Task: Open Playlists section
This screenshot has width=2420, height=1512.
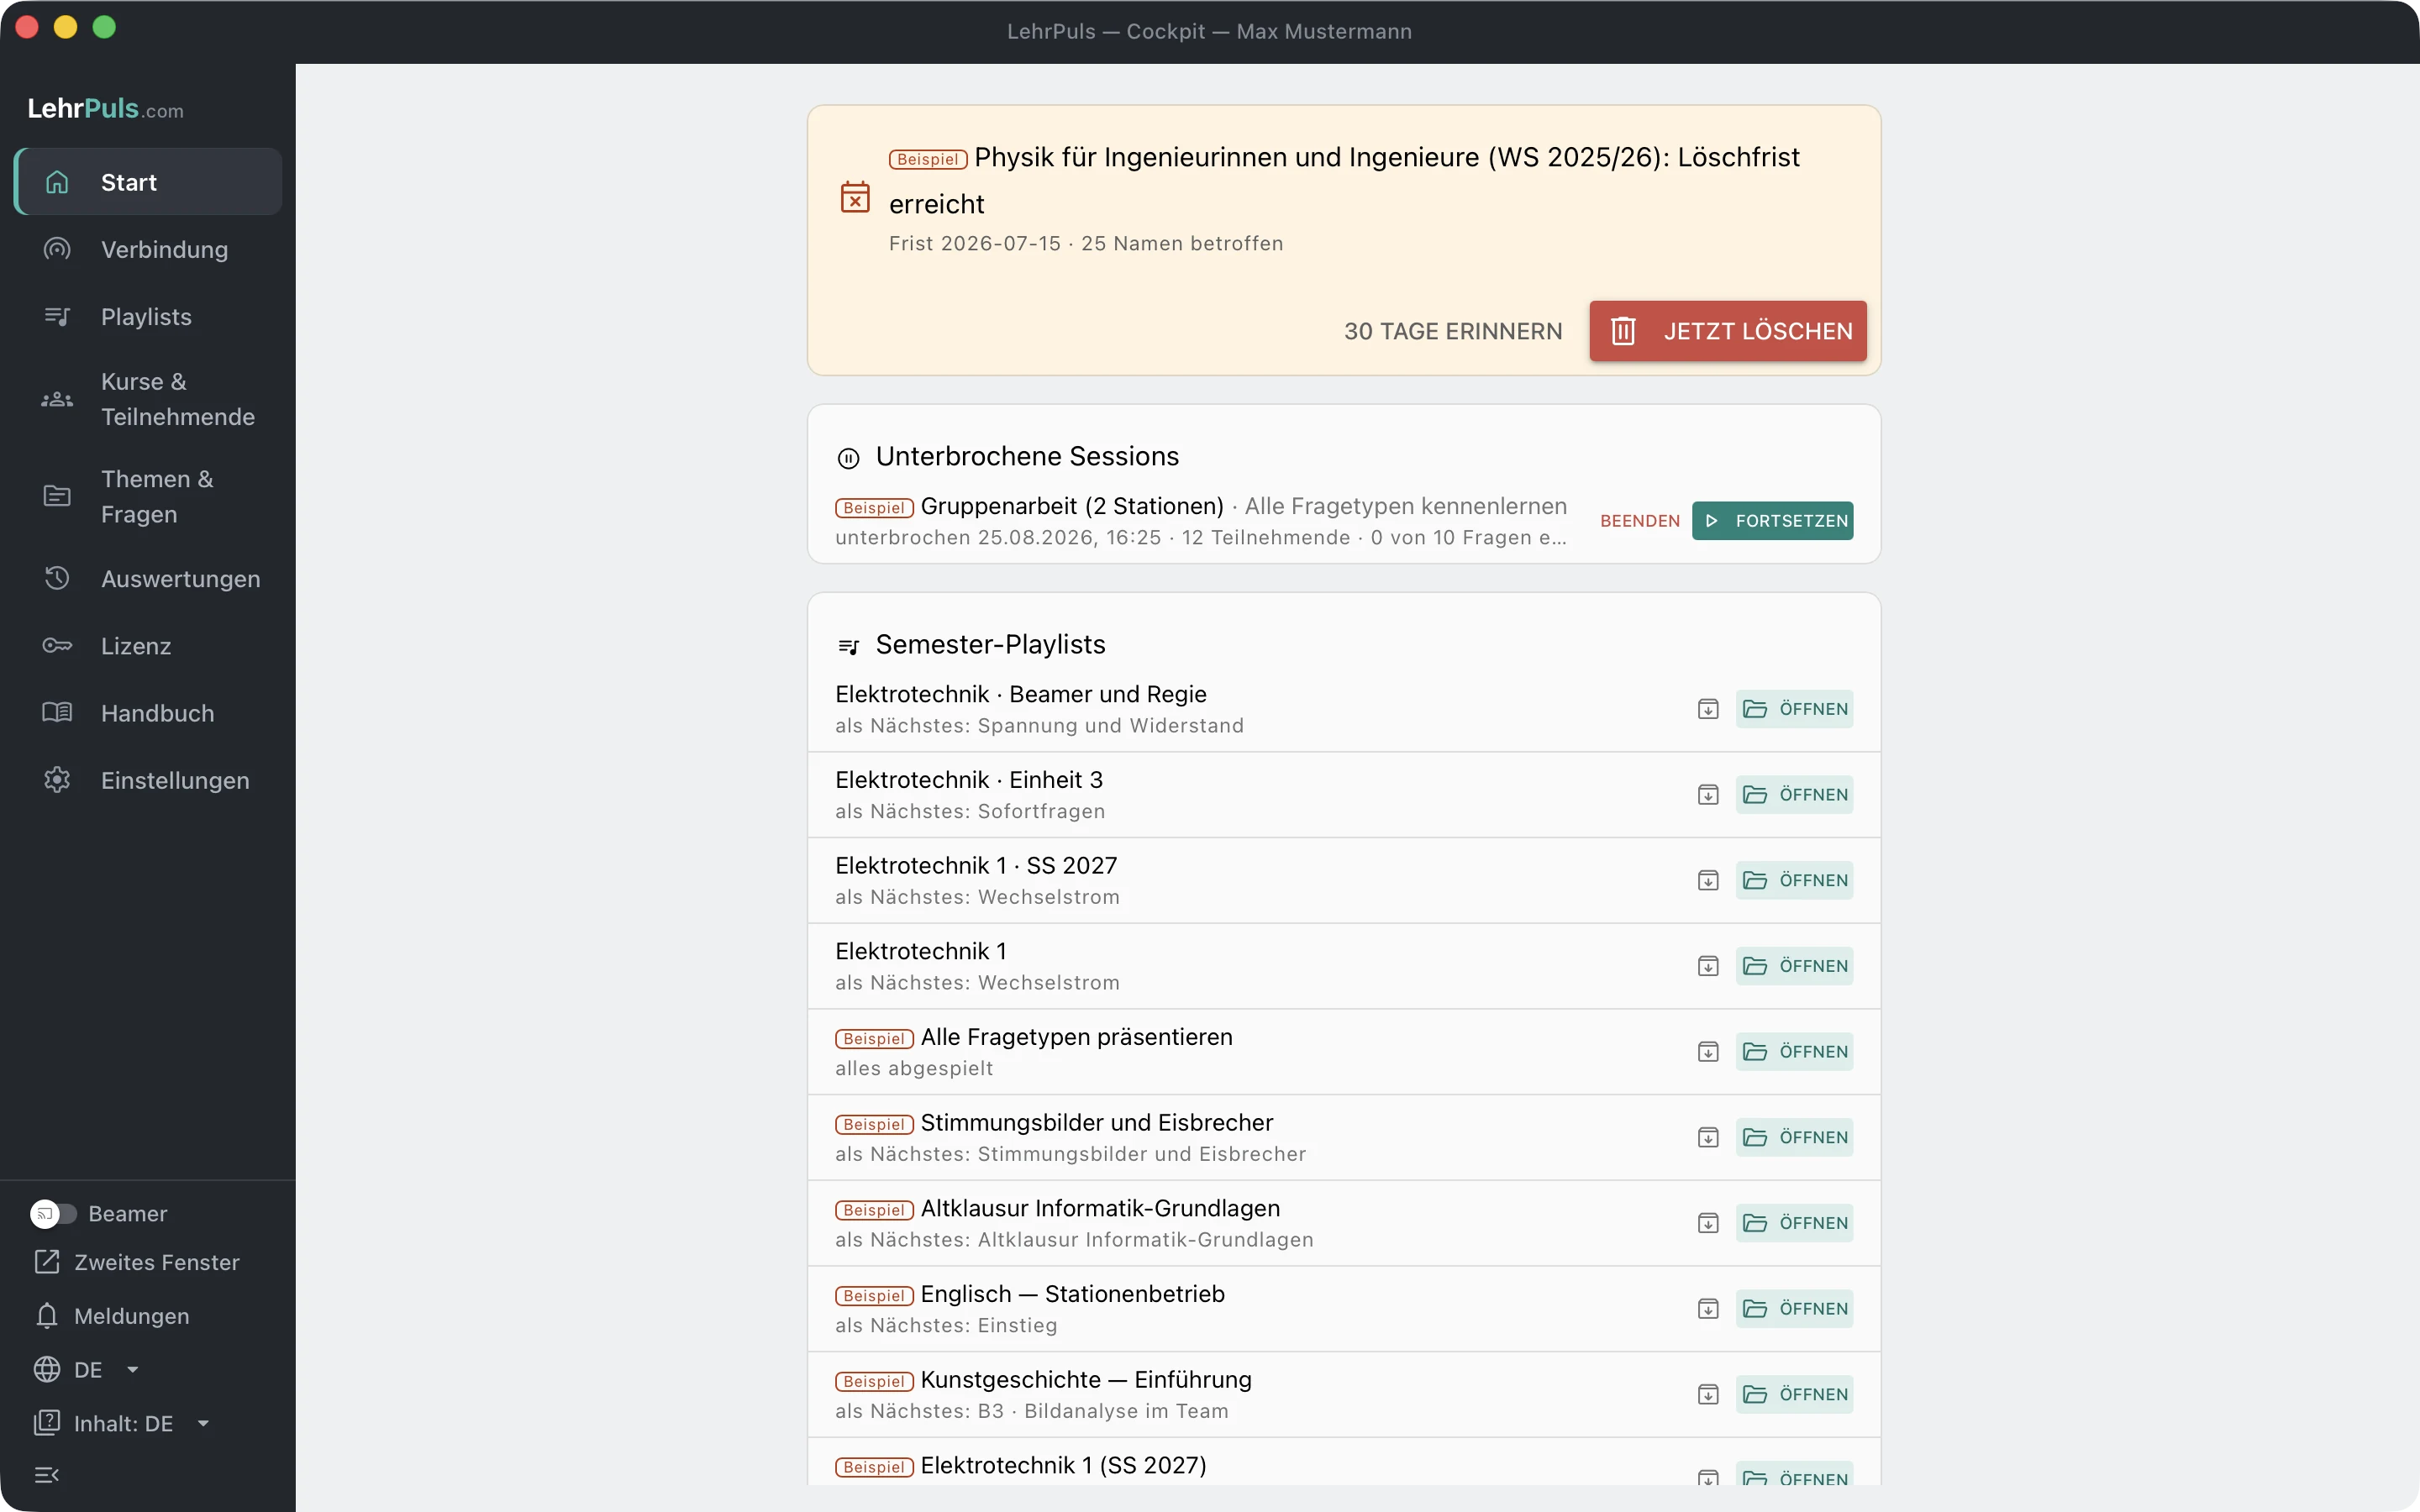Action: pyautogui.click(x=148, y=316)
